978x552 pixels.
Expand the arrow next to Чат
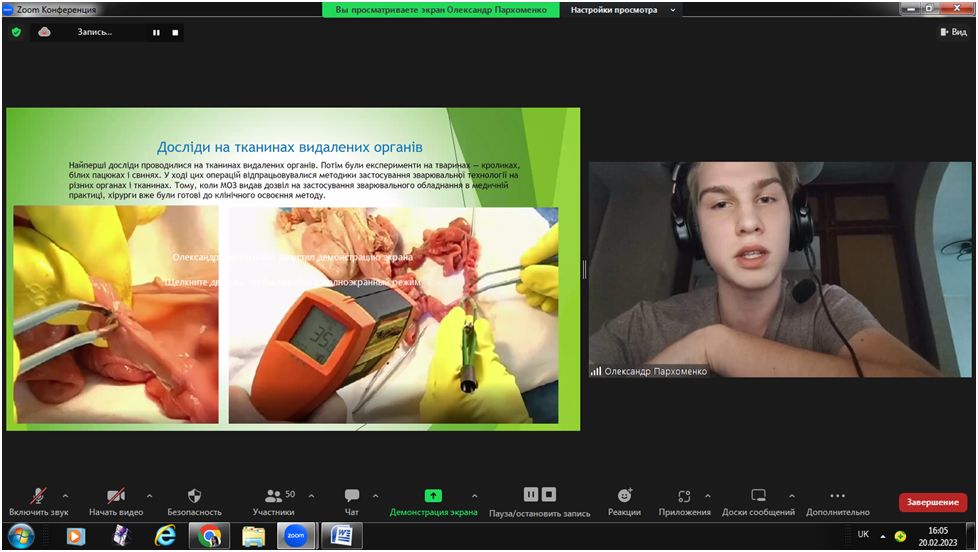tap(375, 496)
